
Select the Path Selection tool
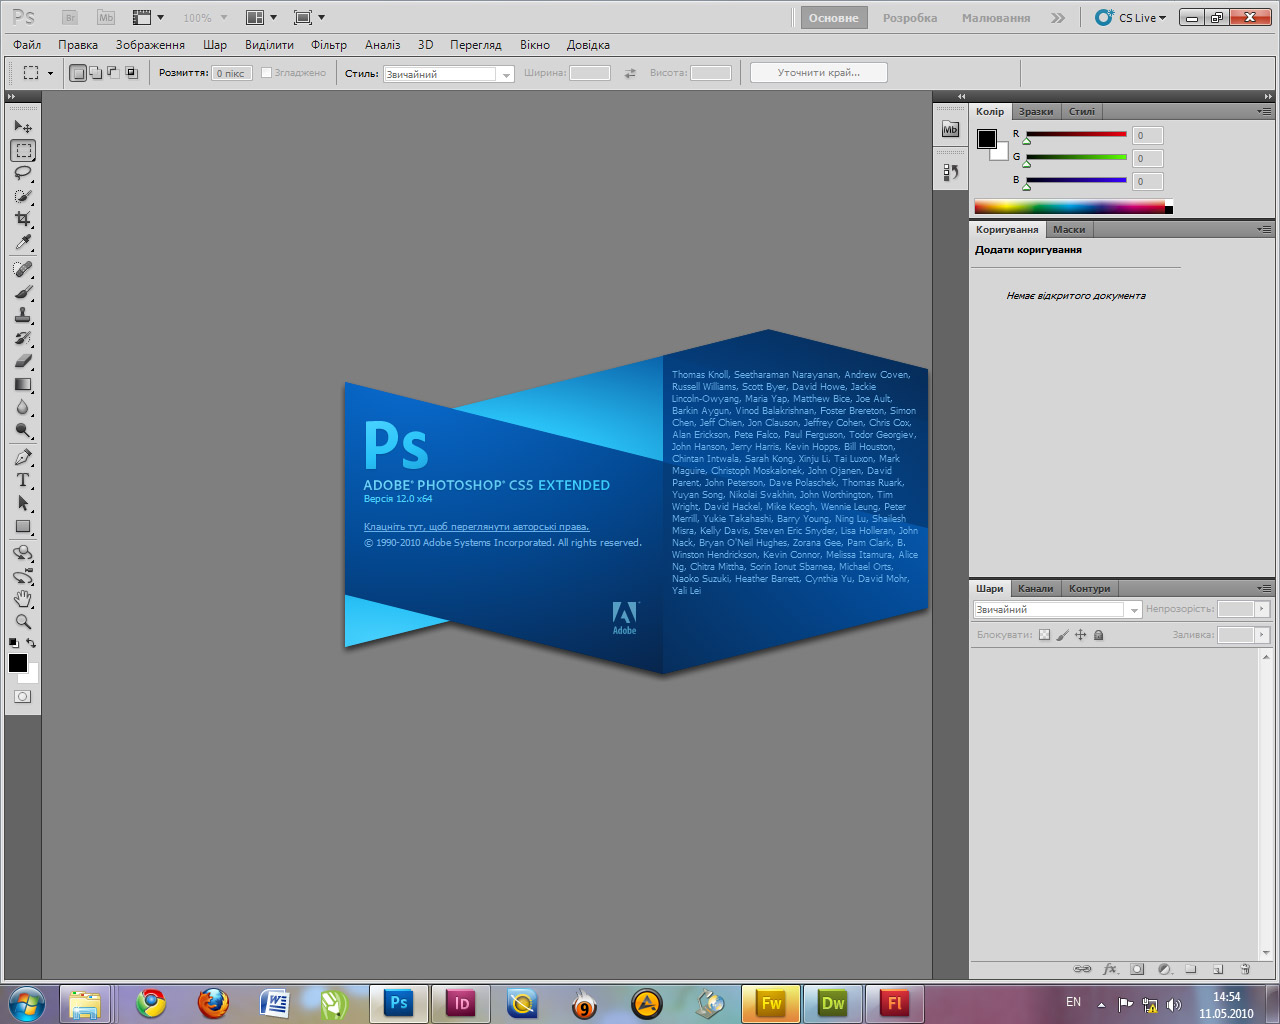click(23, 503)
